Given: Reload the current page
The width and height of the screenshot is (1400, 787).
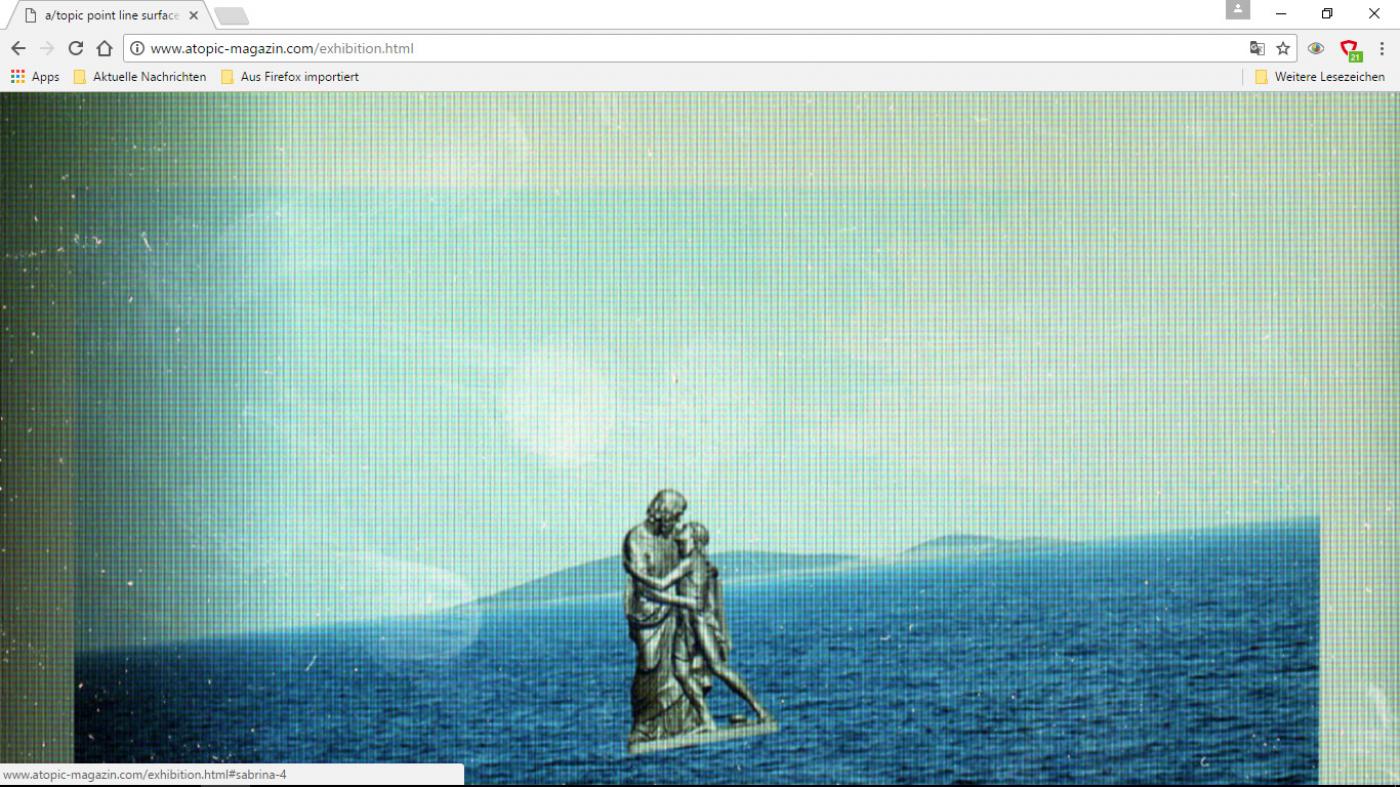Looking at the screenshot, I should pyautogui.click(x=75, y=48).
